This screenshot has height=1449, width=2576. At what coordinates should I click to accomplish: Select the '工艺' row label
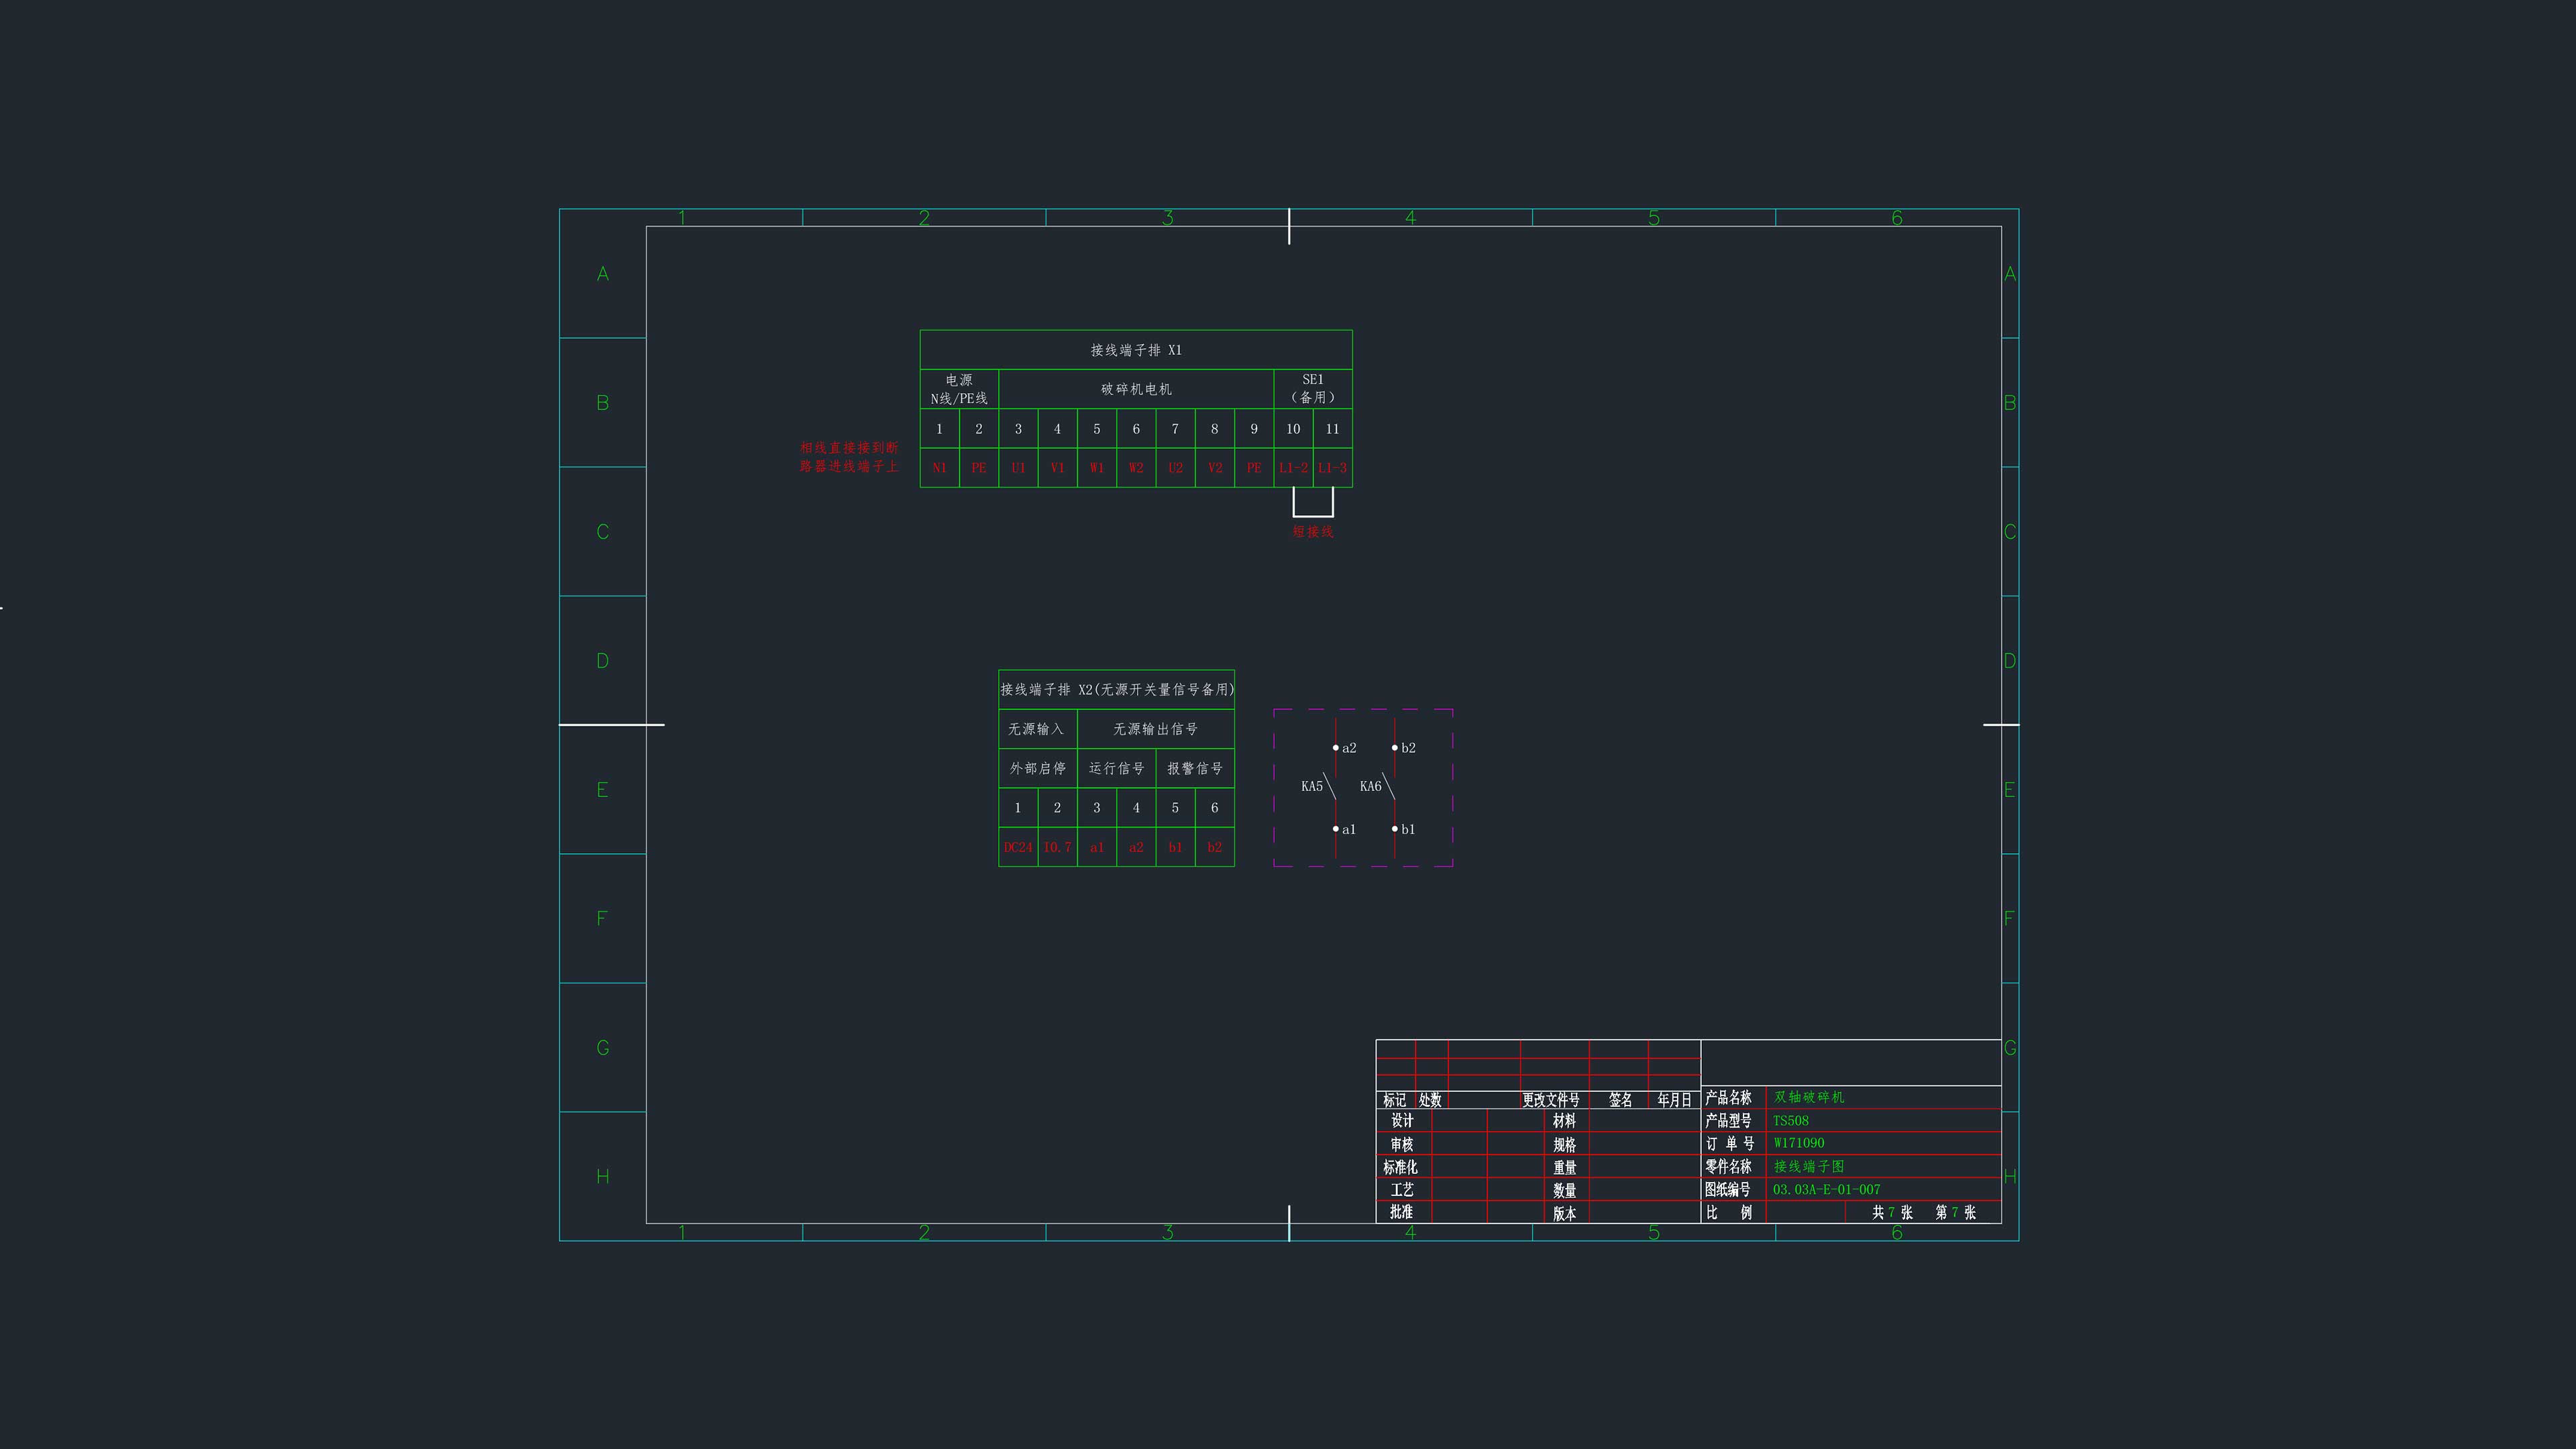coord(1402,1190)
